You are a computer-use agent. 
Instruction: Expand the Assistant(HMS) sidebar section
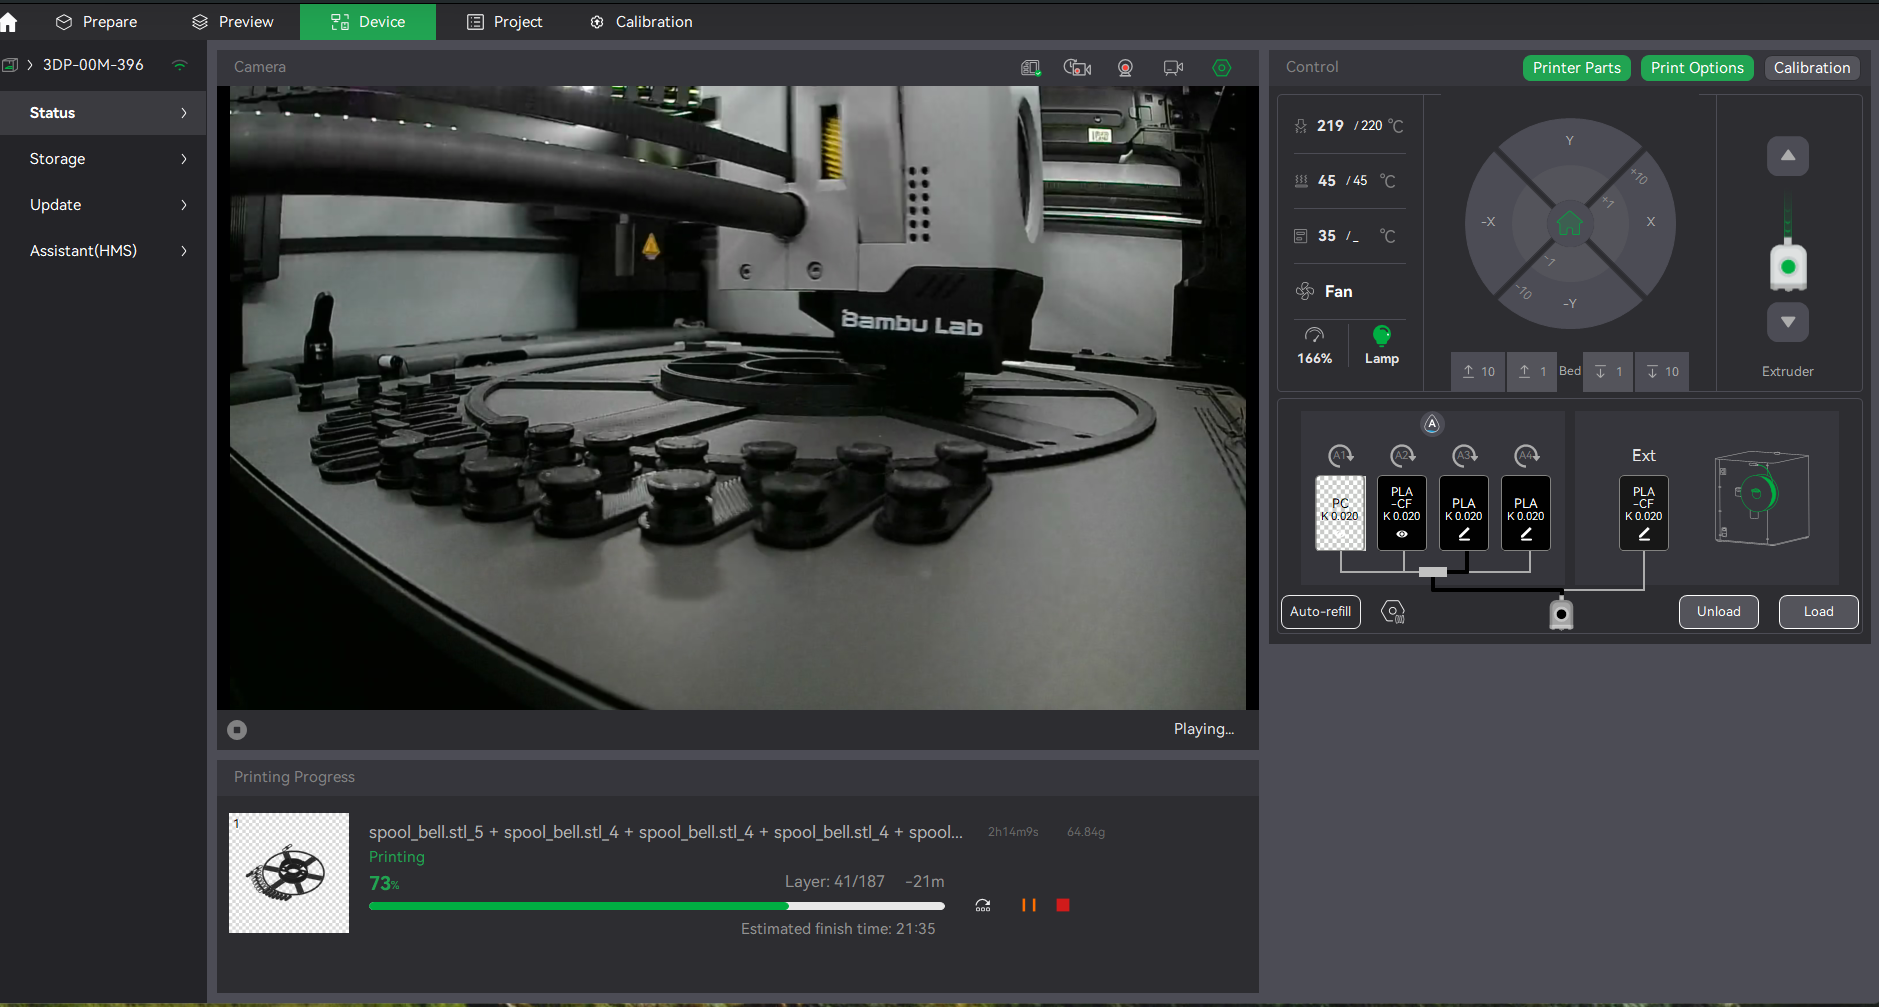point(103,251)
